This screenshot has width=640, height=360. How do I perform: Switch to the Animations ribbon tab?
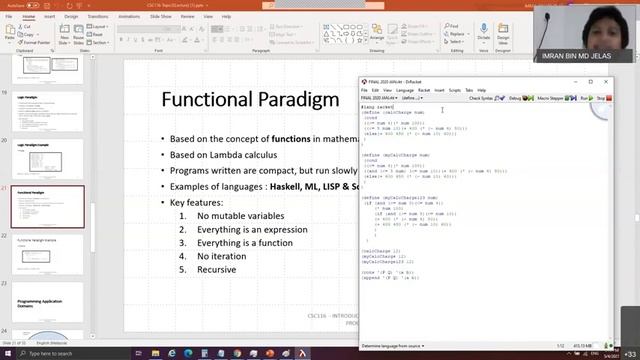point(129,17)
